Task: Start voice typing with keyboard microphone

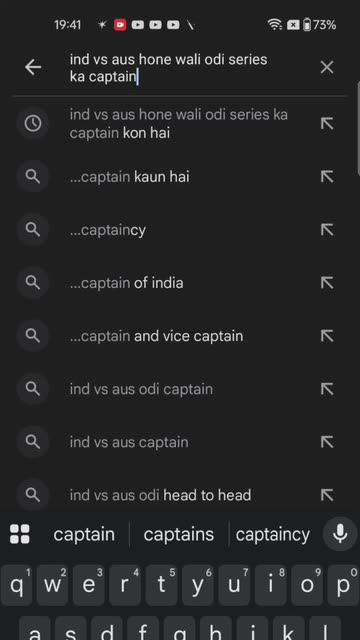Action: 340,534
